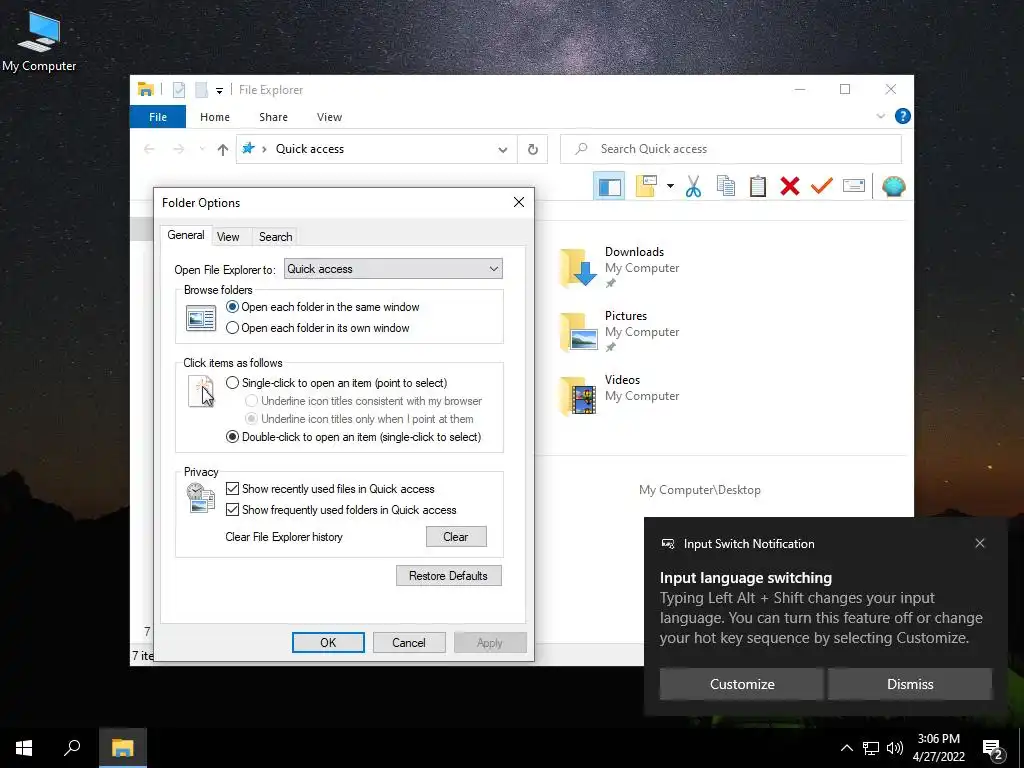Open the recent locations chevron
1024x768 pixels.
tap(202, 150)
